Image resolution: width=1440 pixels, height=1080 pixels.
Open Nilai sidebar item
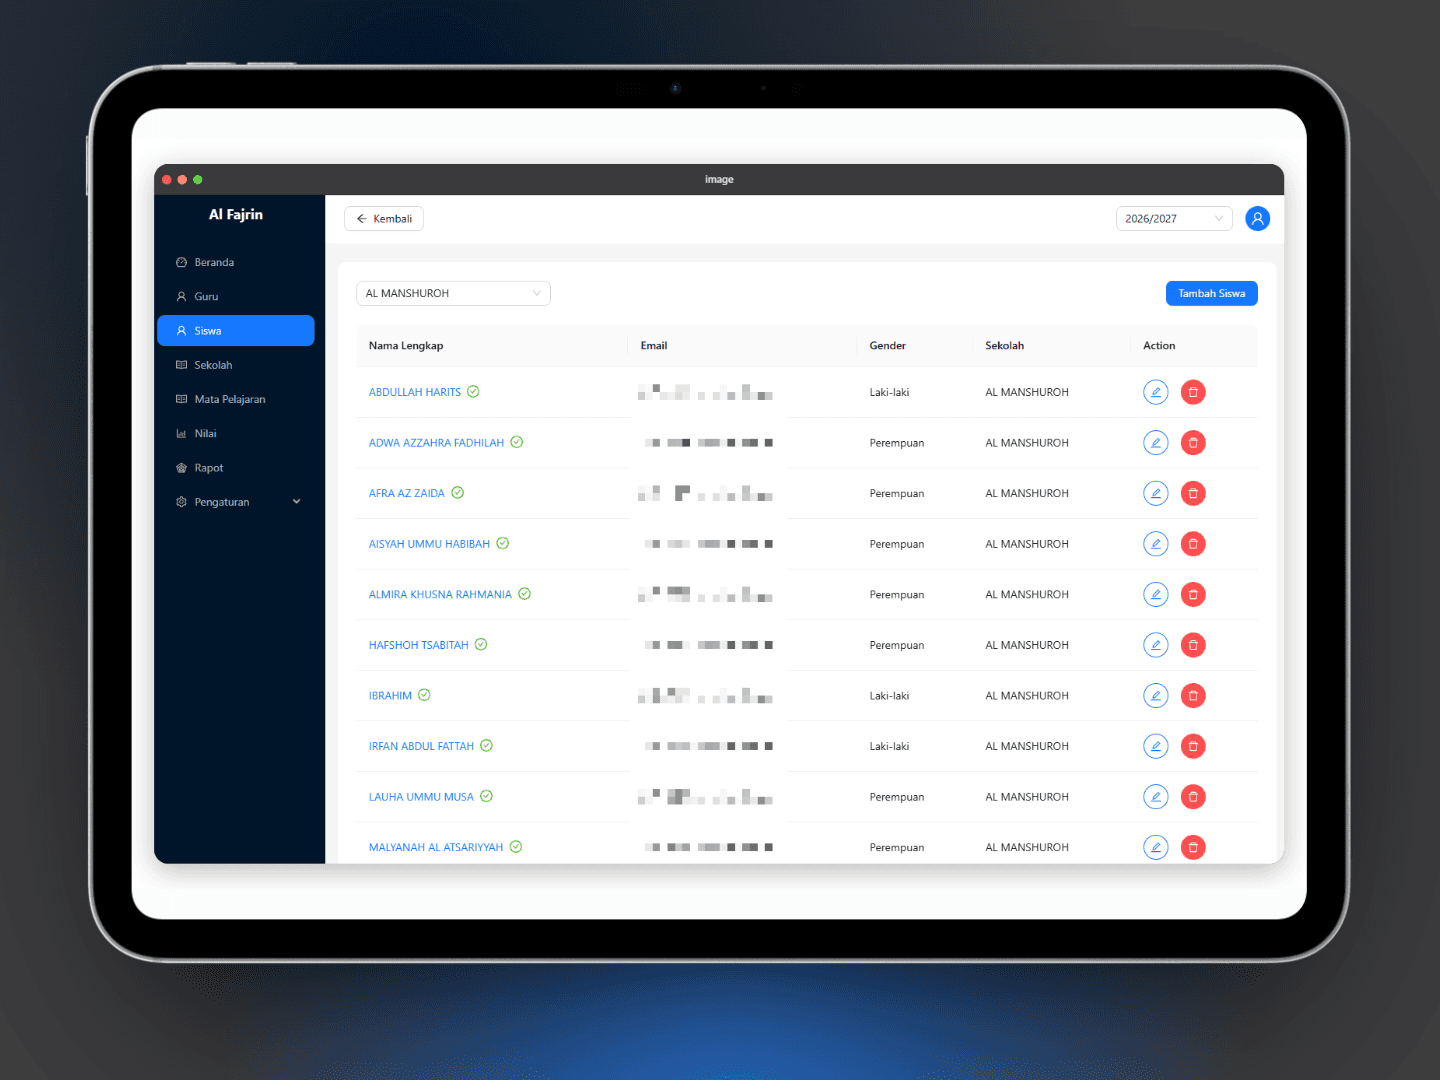pyautogui.click(x=236, y=433)
